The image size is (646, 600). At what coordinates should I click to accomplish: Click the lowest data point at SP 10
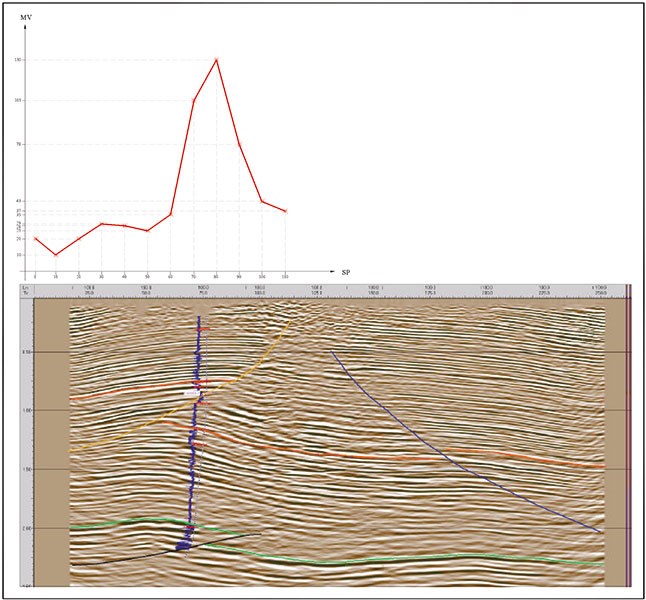56,255
